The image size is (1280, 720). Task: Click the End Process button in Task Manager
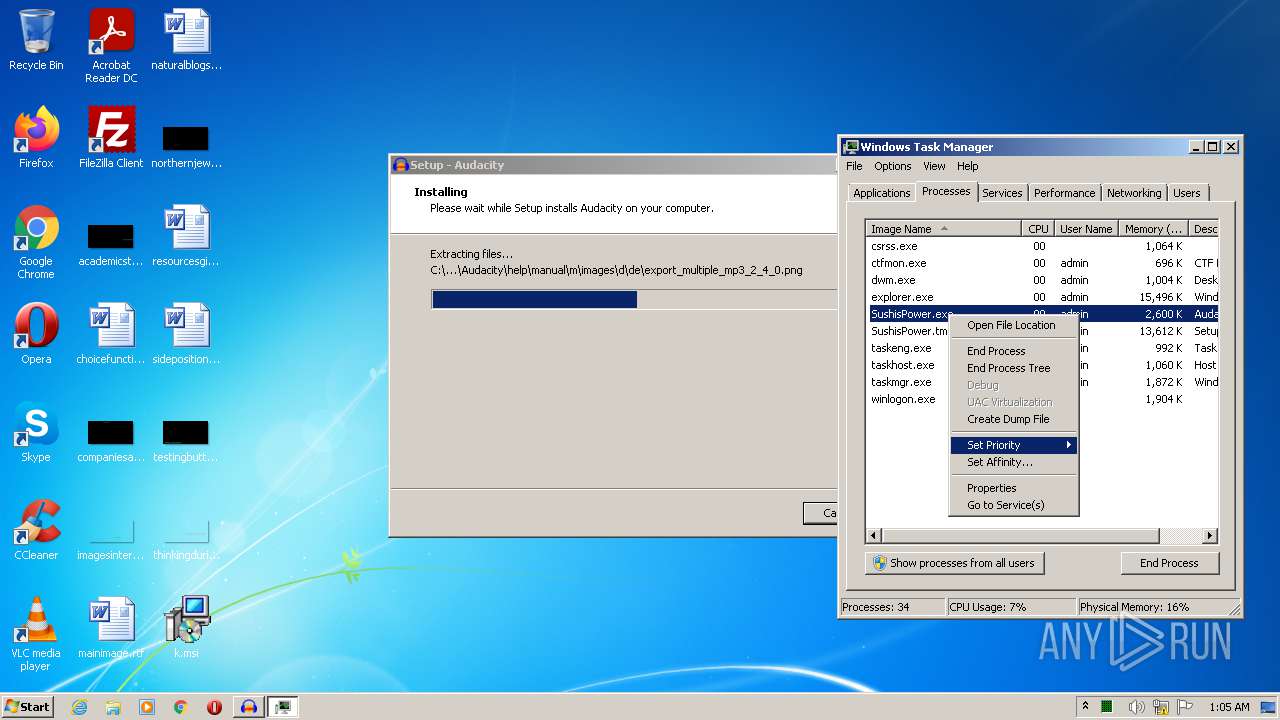(x=1169, y=563)
